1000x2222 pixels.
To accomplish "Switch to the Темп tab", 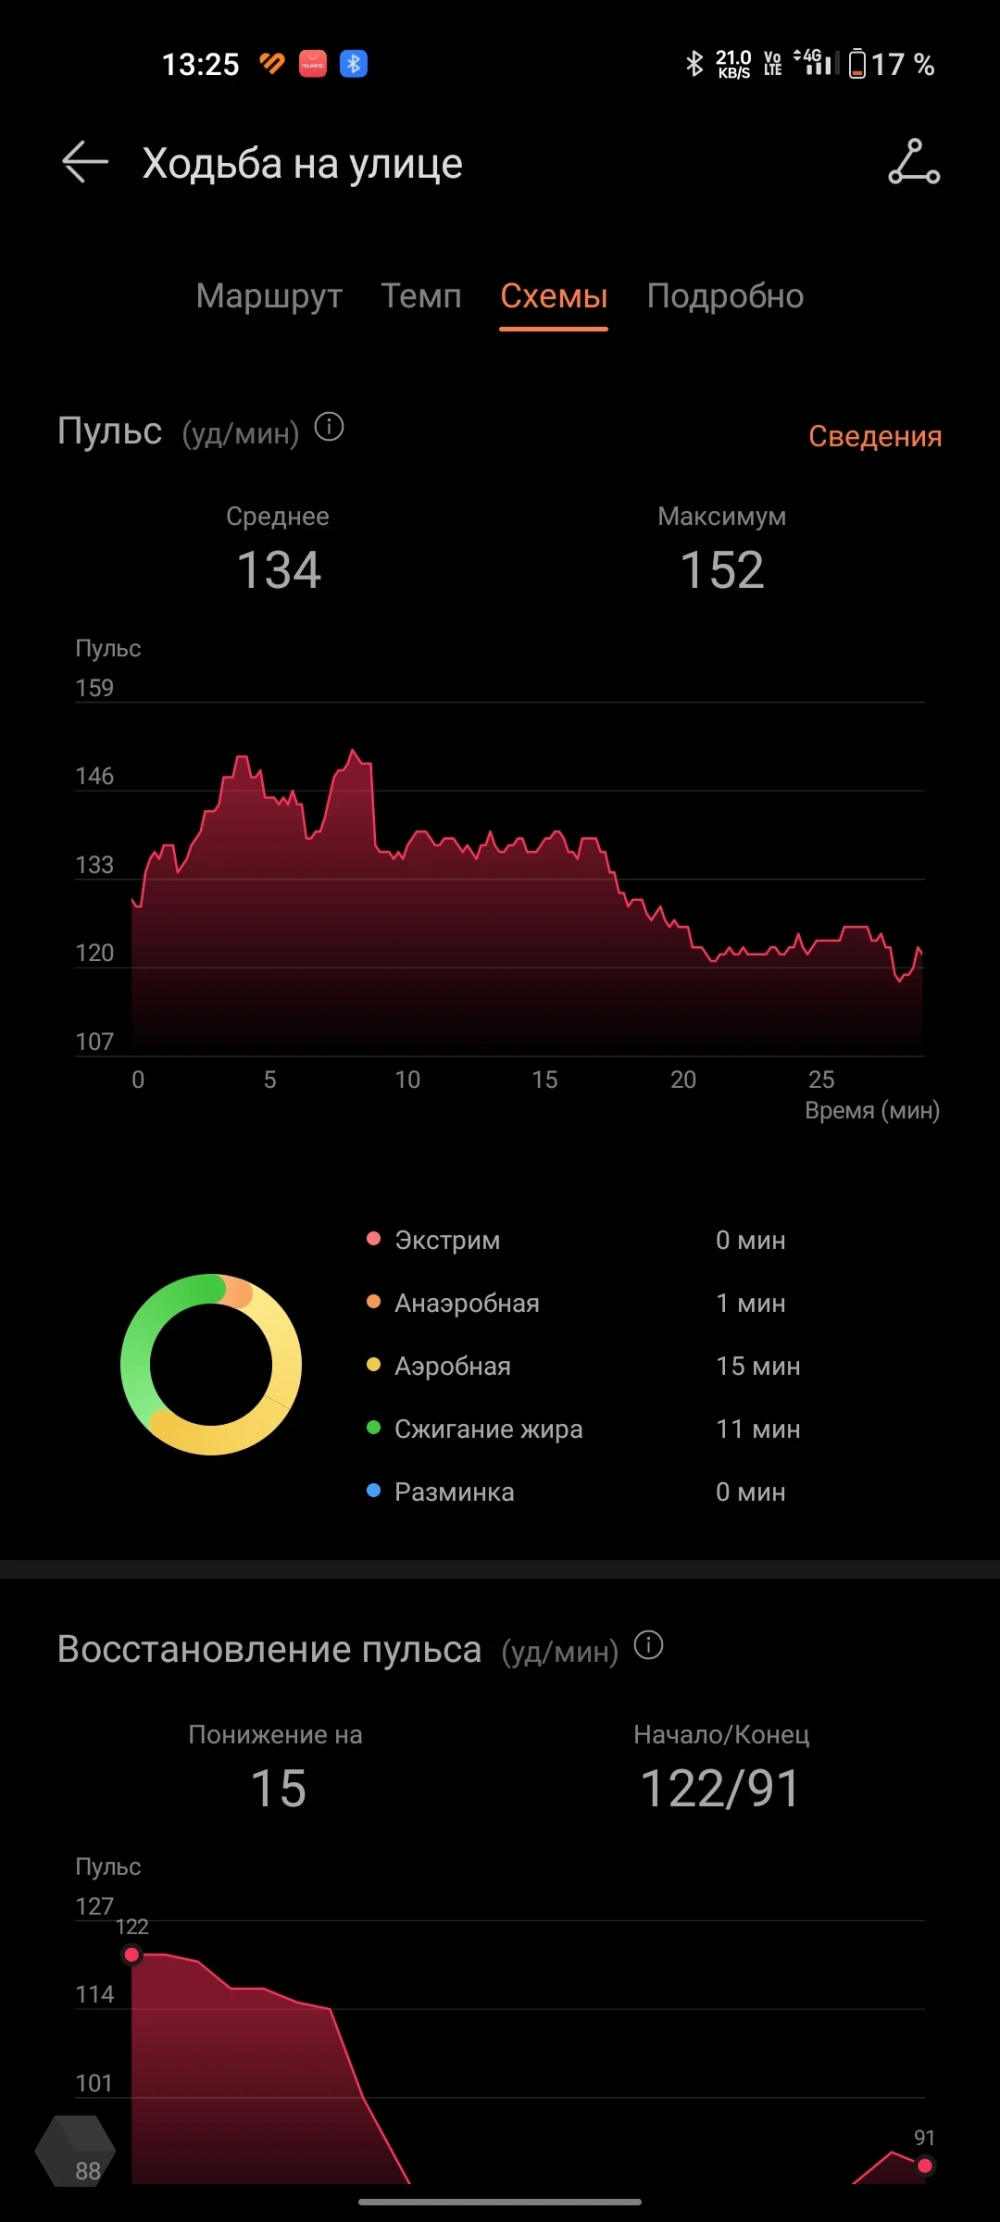I will coord(421,296).
